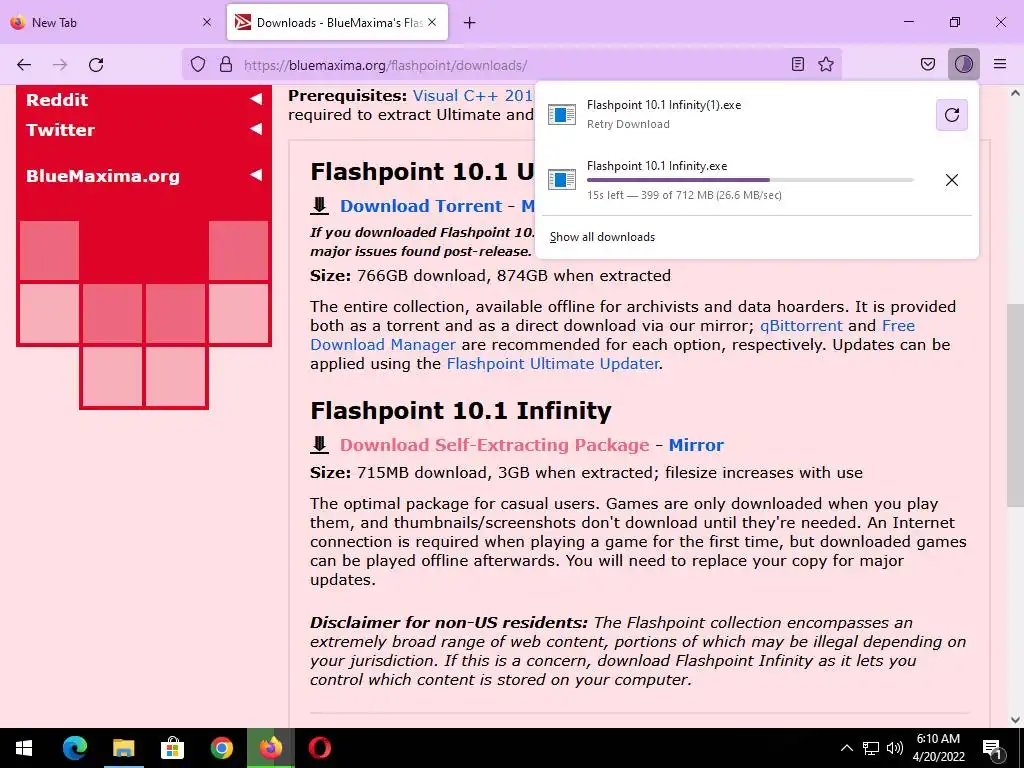
Task: Click the Flashpoint 10.1 Infinity(1).exe file icon
Action: pyautogui.click(x=562, y=114)
